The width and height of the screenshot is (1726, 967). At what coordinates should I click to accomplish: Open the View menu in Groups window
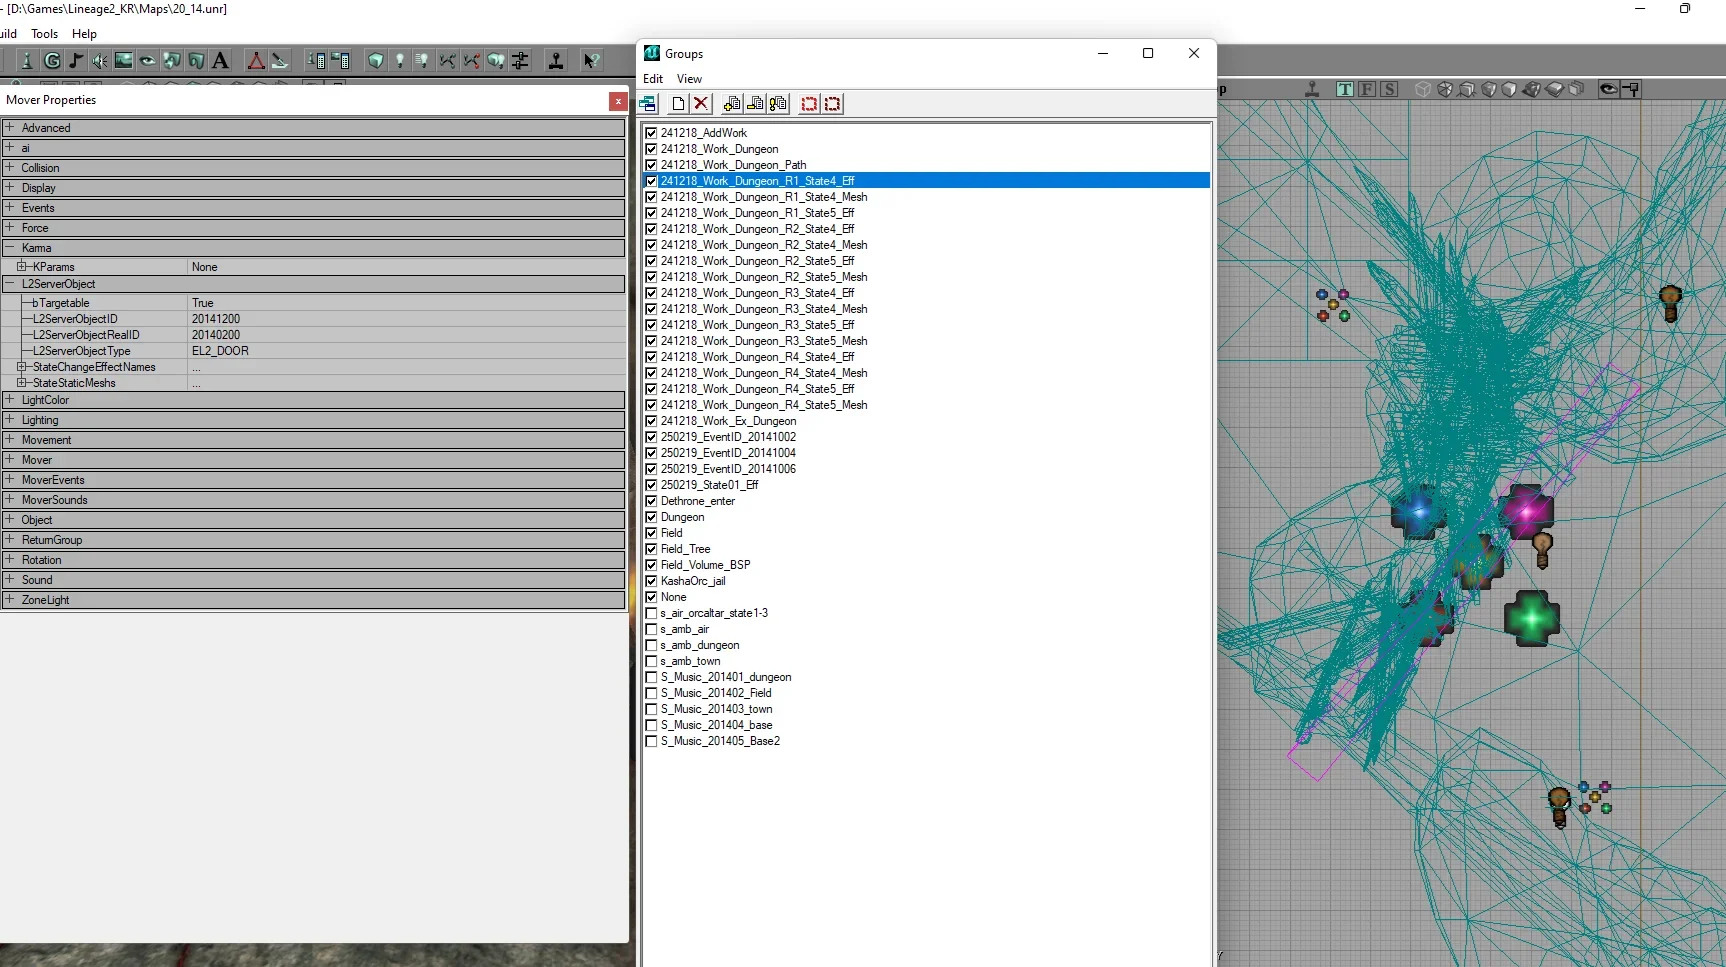tap(689, 79)
